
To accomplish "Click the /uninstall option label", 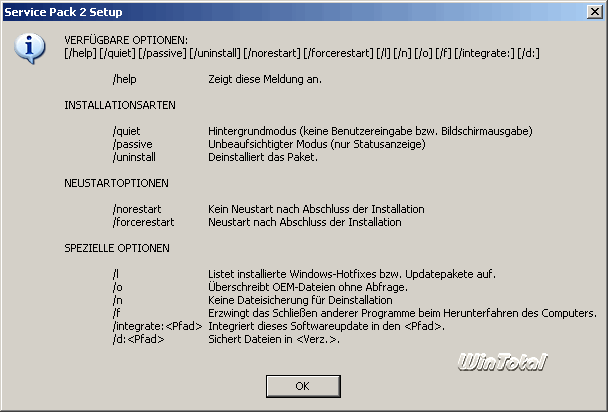I will pyautogui.click(x=134, y=157).
